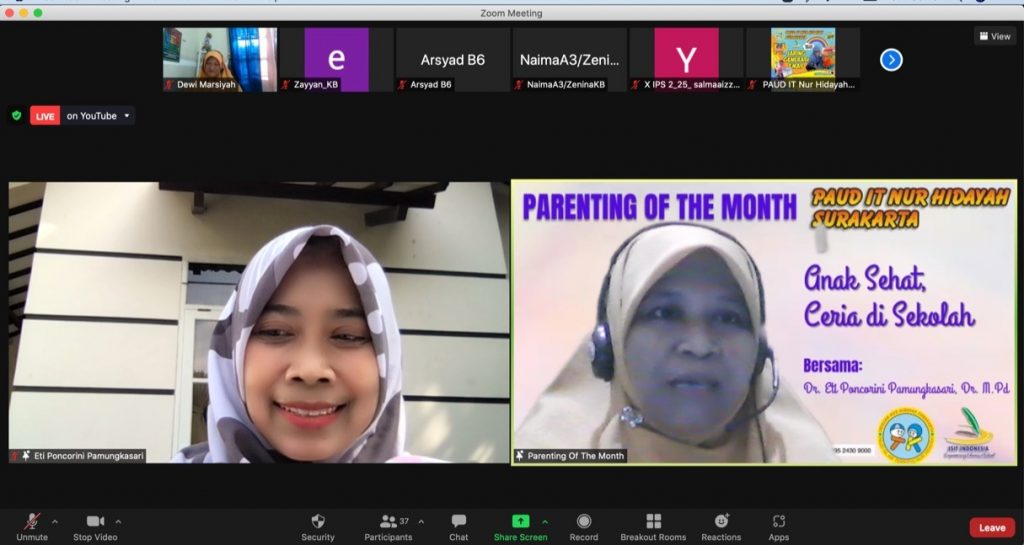
Task: Open the Apps panel
Action: pos(778,527)
